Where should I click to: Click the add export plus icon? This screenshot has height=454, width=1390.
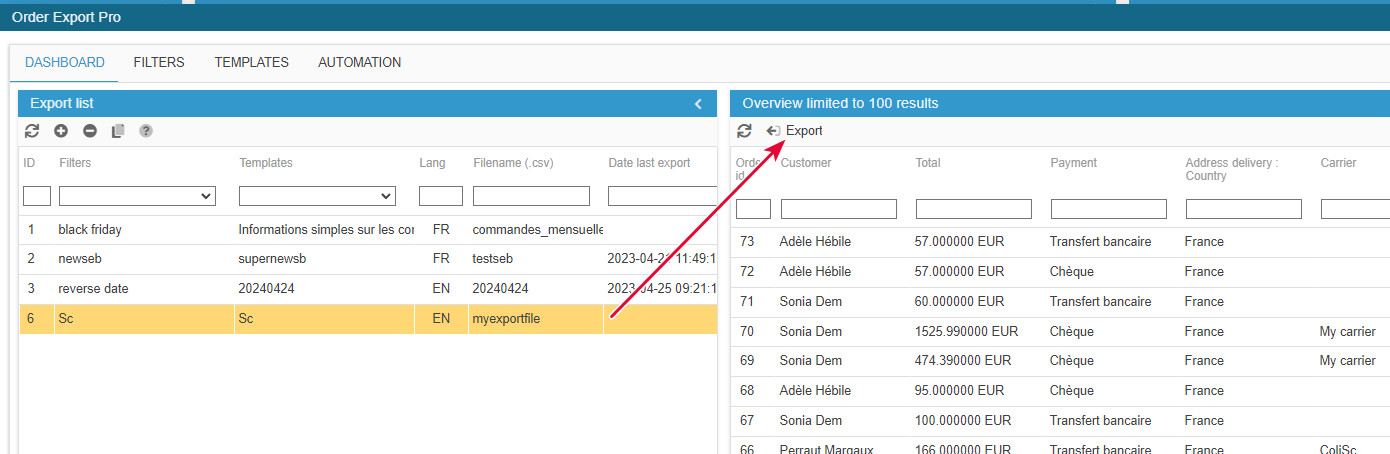(61, 131)
